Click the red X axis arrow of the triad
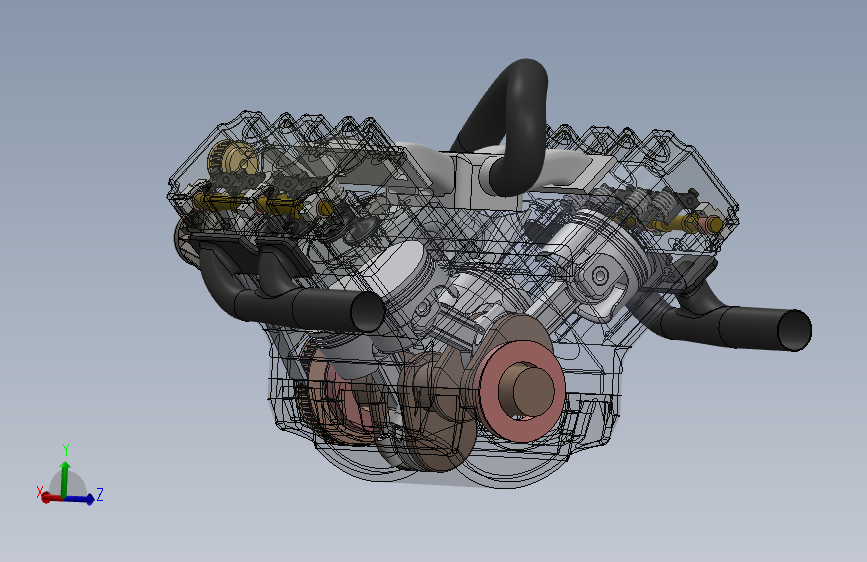 click(51, 498)
